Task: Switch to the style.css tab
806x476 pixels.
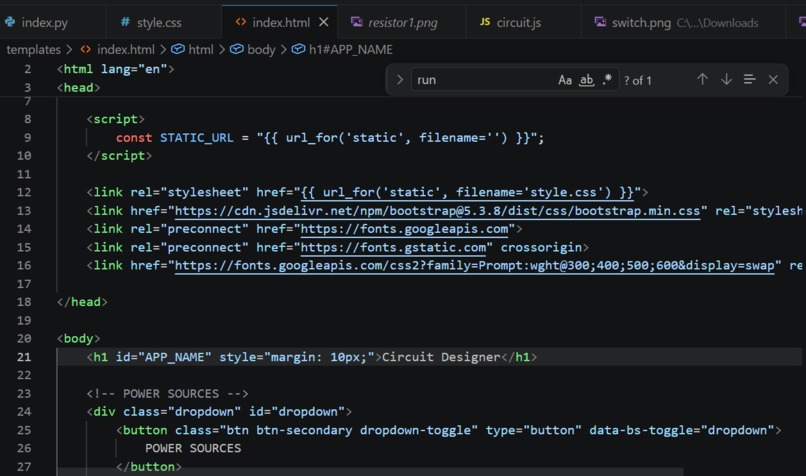Action: coord(159,23)
